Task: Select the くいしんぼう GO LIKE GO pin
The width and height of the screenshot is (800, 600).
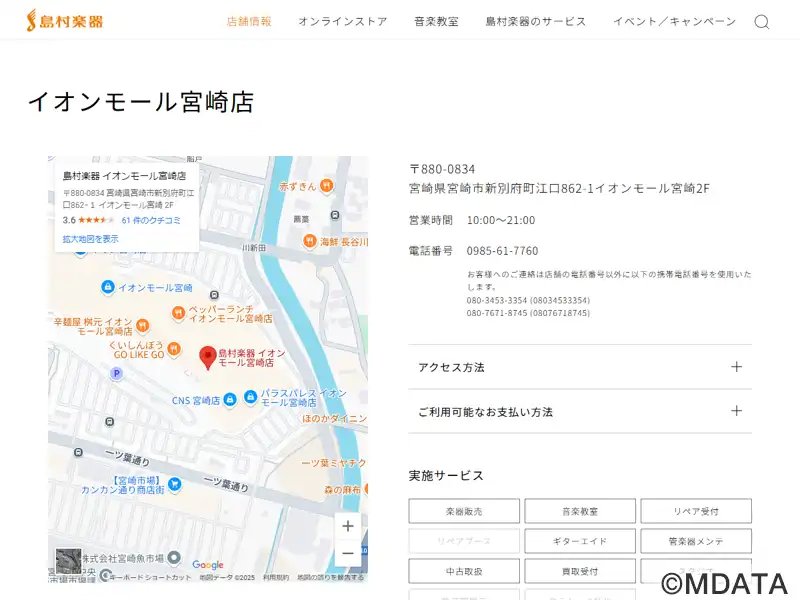Action: tap(173, 349)
